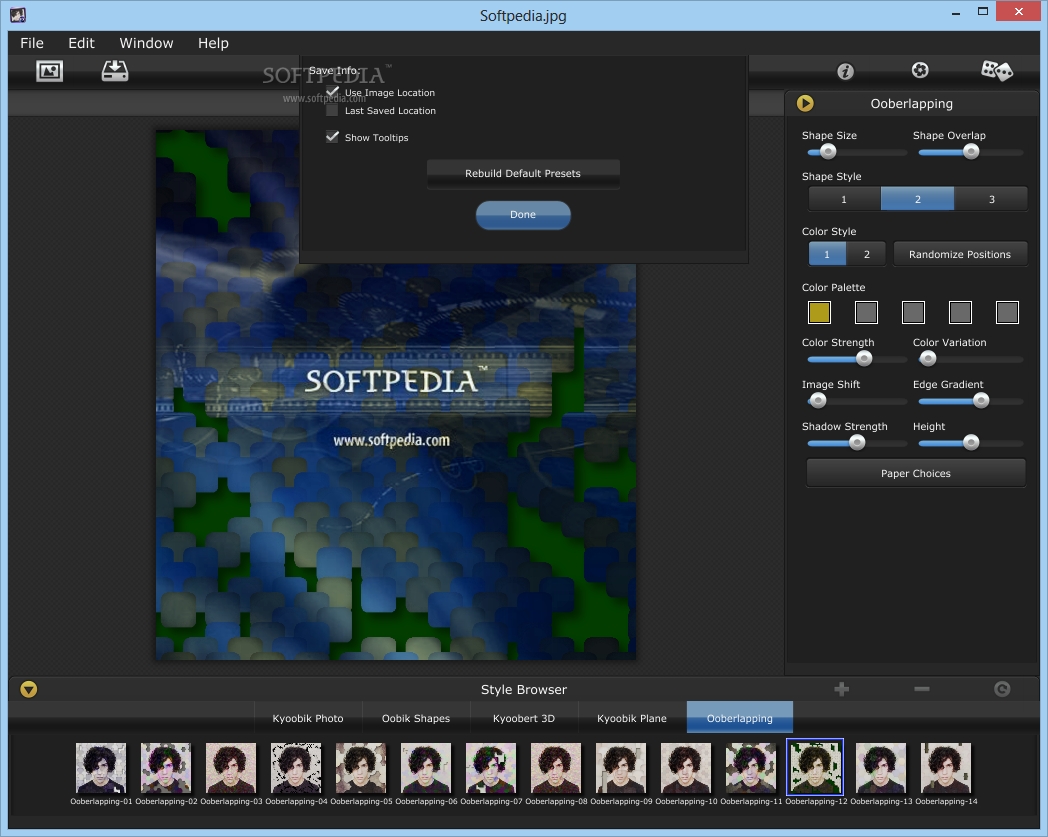This screenshot has width=1048, height=837.
Task: Select Shape Style 3
Action: 991,199
